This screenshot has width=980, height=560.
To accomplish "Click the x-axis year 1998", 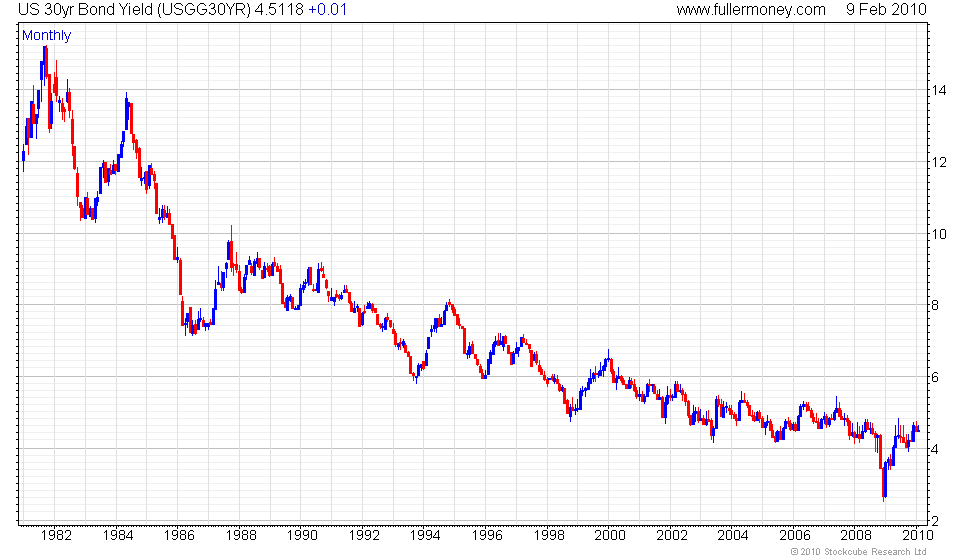I will coord(549,535).
